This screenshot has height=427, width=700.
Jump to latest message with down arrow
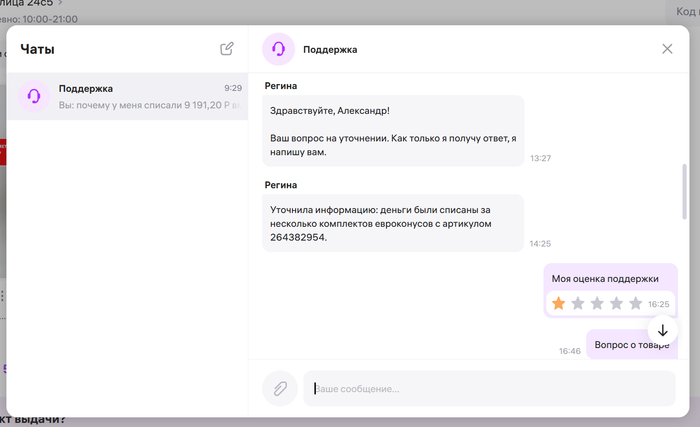click(x=662, y=329)
